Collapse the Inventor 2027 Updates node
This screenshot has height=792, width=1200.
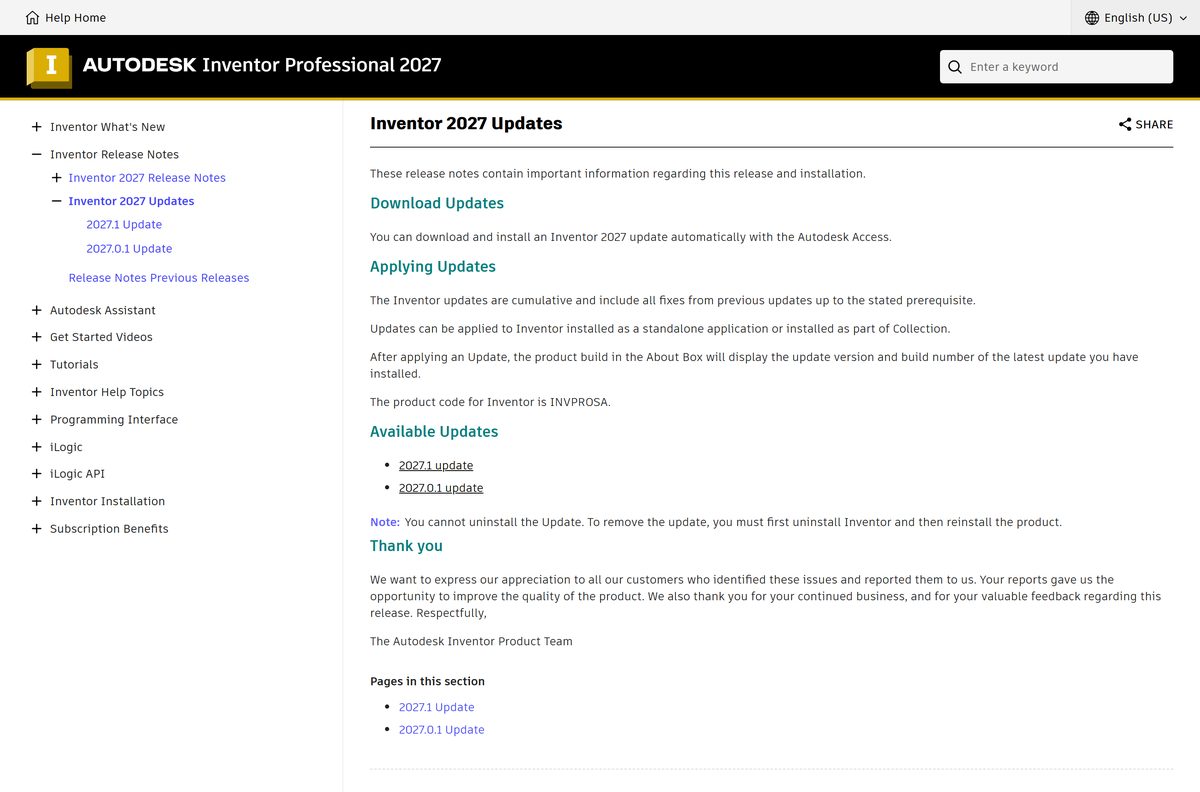56,201
